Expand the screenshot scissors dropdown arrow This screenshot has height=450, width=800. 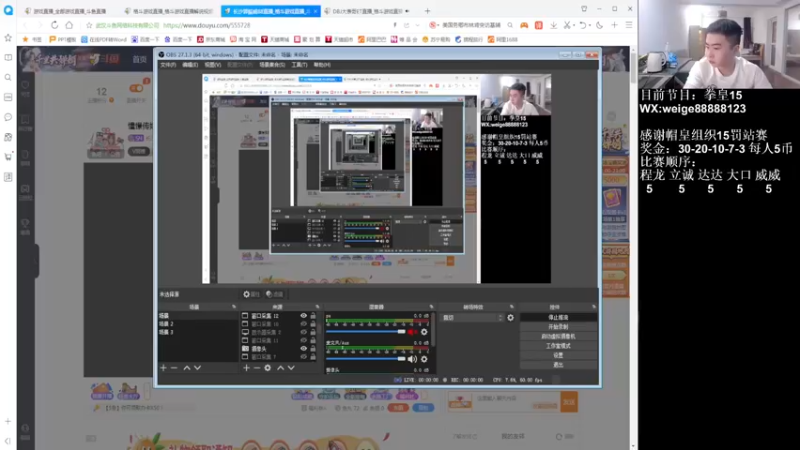(573, 25)
